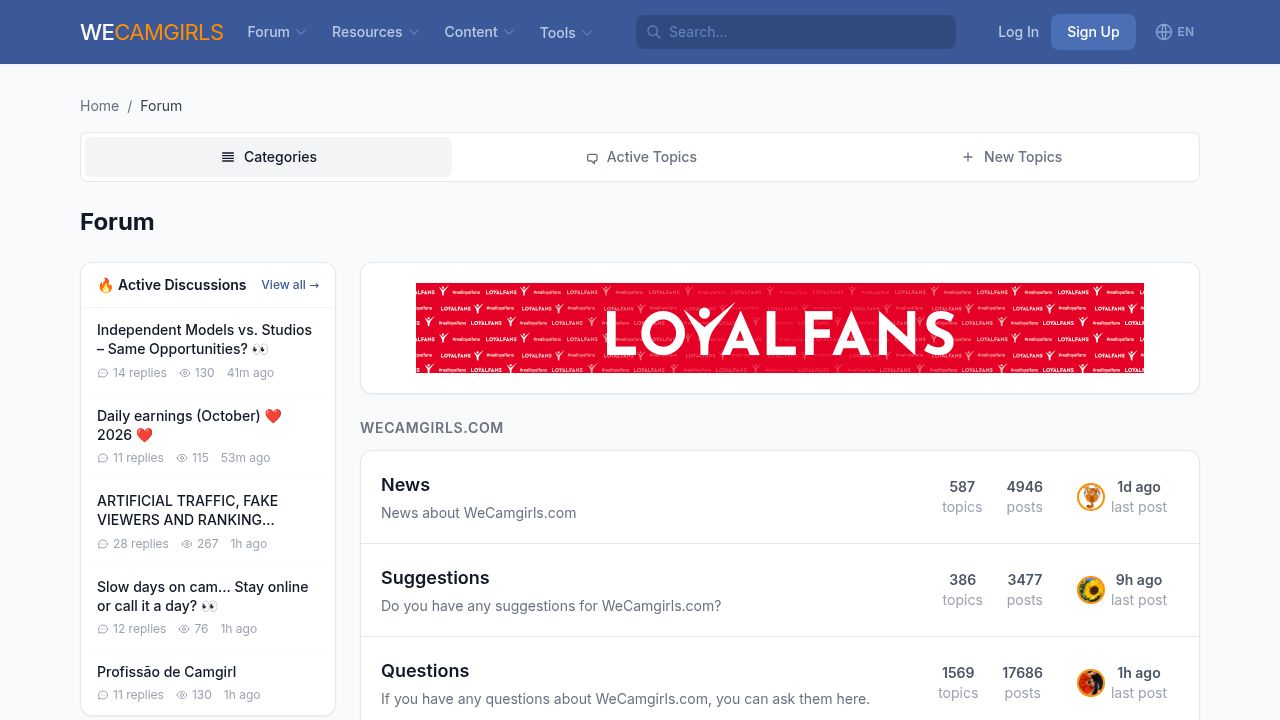Open the Suggestions forum category
Image resolution: width=1280 pixels, height=720 pixels.
point(435,578)
